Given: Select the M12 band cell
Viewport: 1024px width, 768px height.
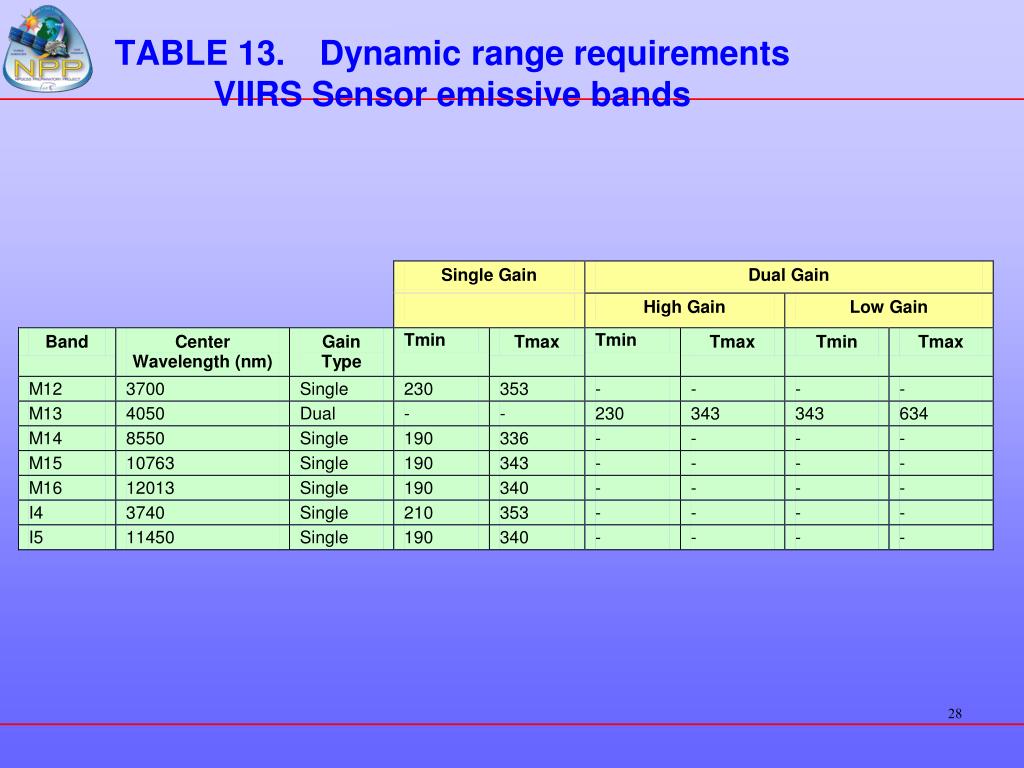Looking at the screenshot, I should pyautogui.click(x=67, y=389).
